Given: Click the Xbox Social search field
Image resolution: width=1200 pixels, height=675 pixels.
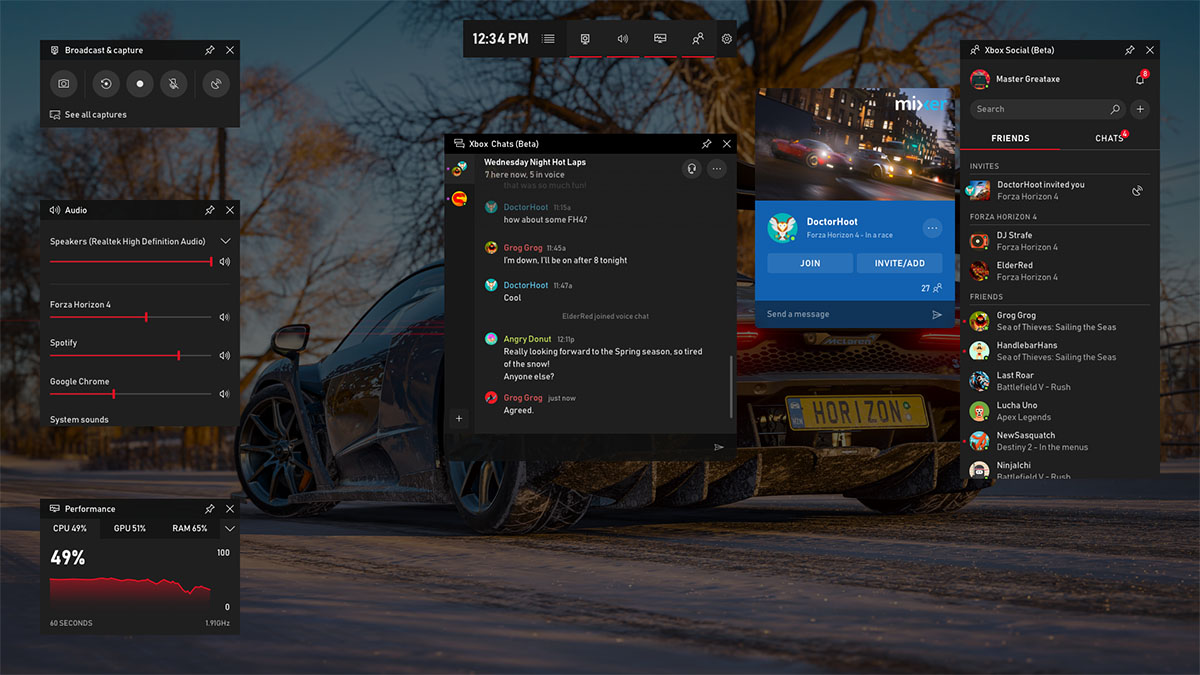Looking at the screenshot, I should pyautogui.click(x=1047, y=109).
